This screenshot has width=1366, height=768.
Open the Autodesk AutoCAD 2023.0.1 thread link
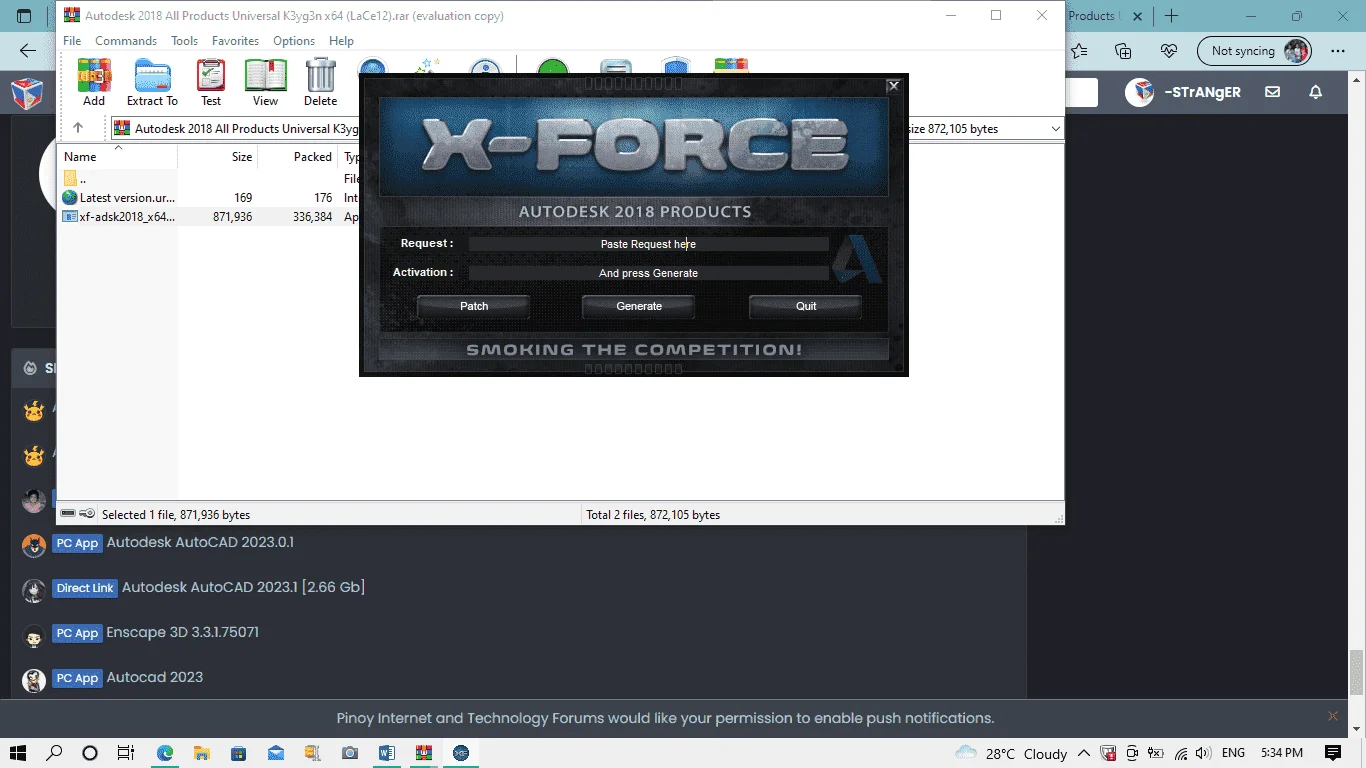click(x=200, y=542)
